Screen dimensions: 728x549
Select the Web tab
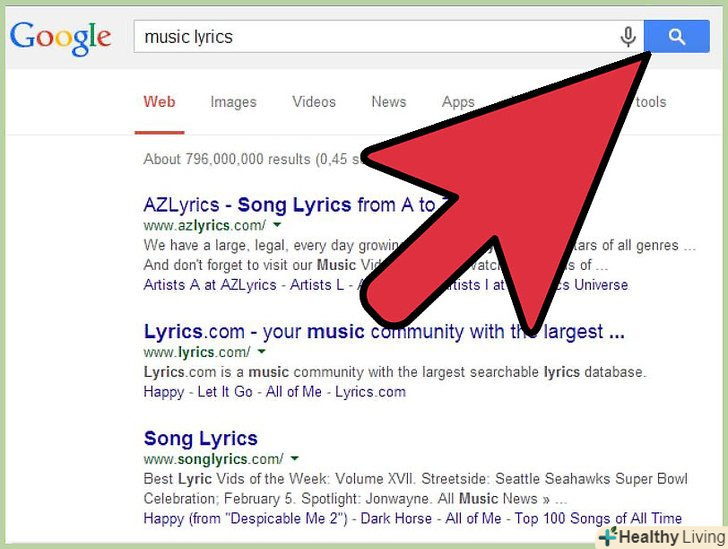tap(159, 102)
